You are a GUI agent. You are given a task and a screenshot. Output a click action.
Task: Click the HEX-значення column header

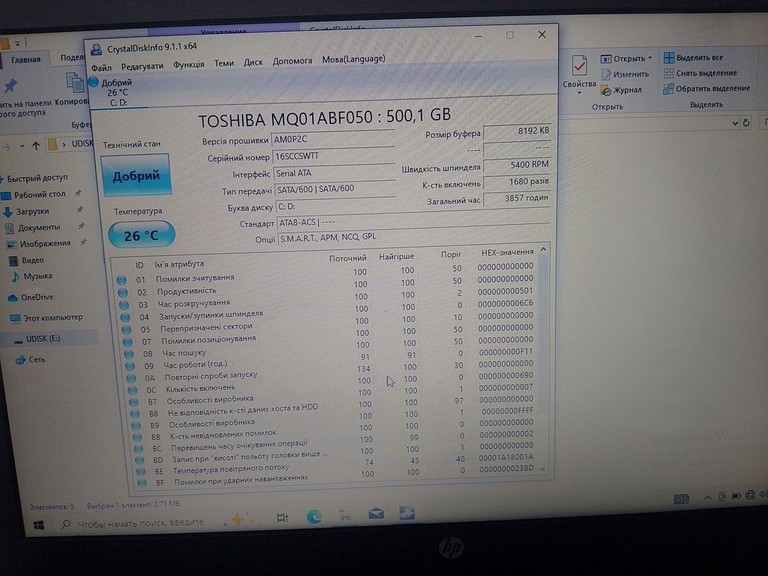point(507,252)
